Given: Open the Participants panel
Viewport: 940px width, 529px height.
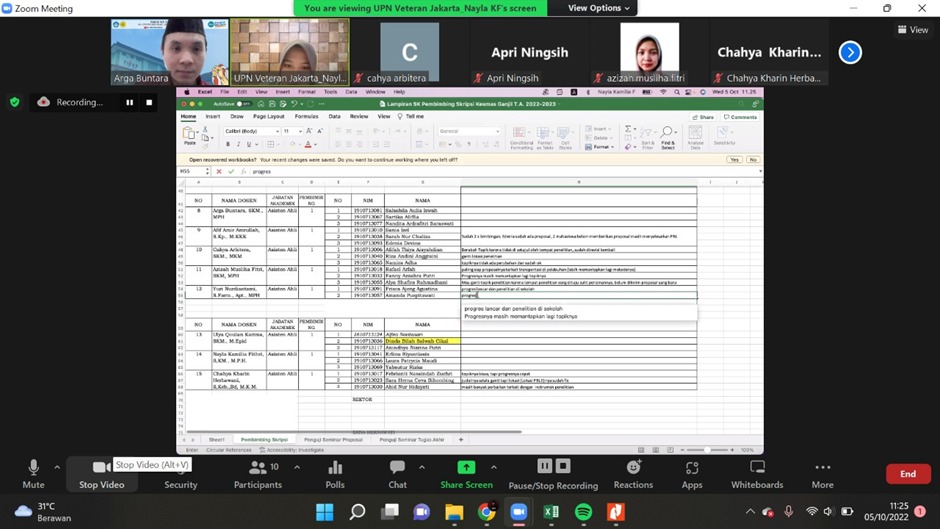Looking at the screenshot, I should [x=257, y=472].
